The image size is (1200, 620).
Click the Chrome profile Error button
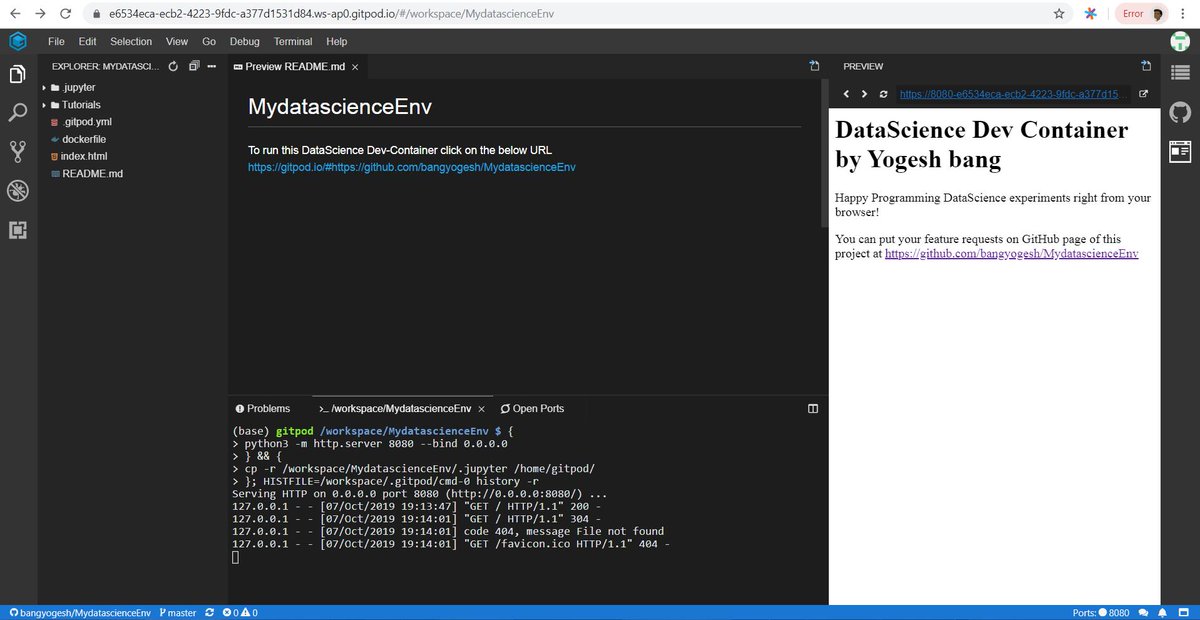click(1143, 14)
